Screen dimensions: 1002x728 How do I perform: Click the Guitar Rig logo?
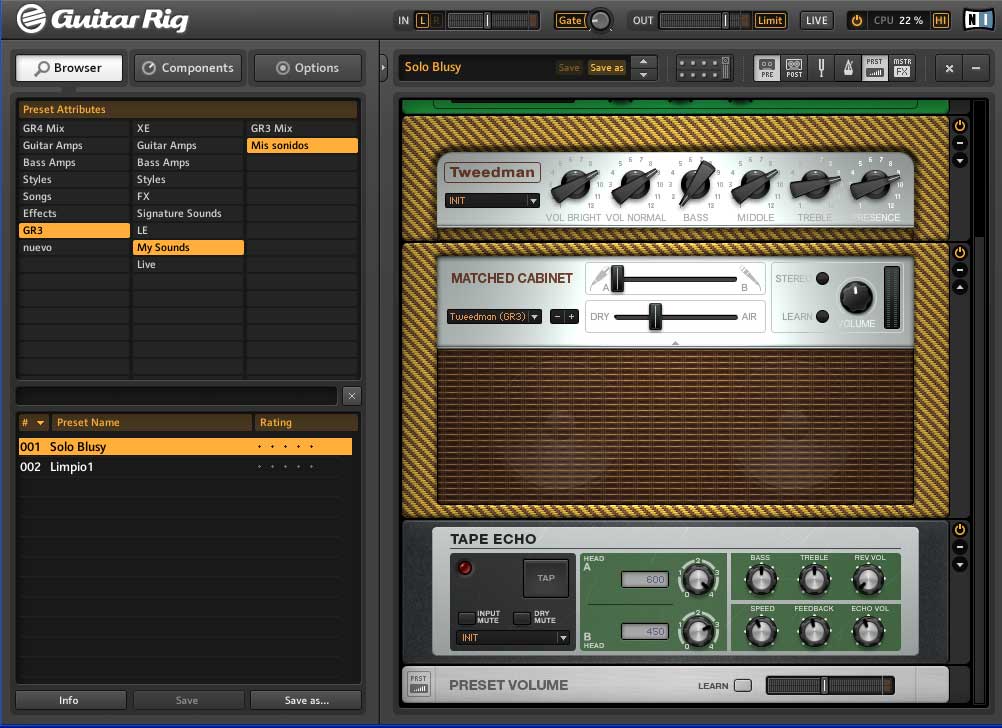tap(102, 19)
